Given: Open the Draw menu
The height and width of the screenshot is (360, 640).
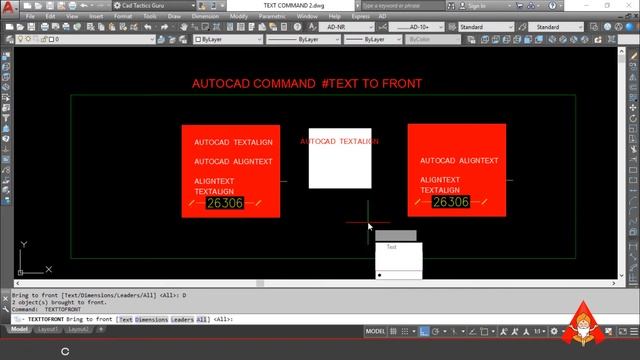Looking at the screenshot, I should coord(174,16).
